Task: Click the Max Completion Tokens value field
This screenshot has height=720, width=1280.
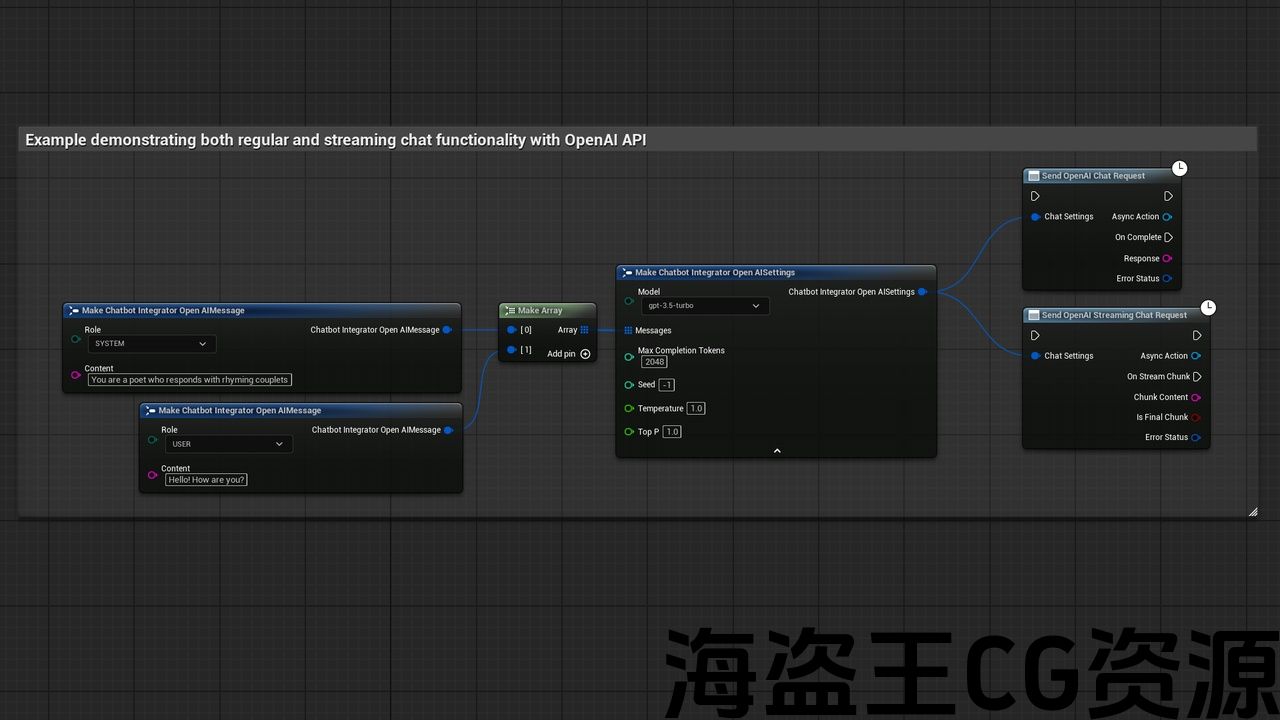Action: tap(654, 362)
